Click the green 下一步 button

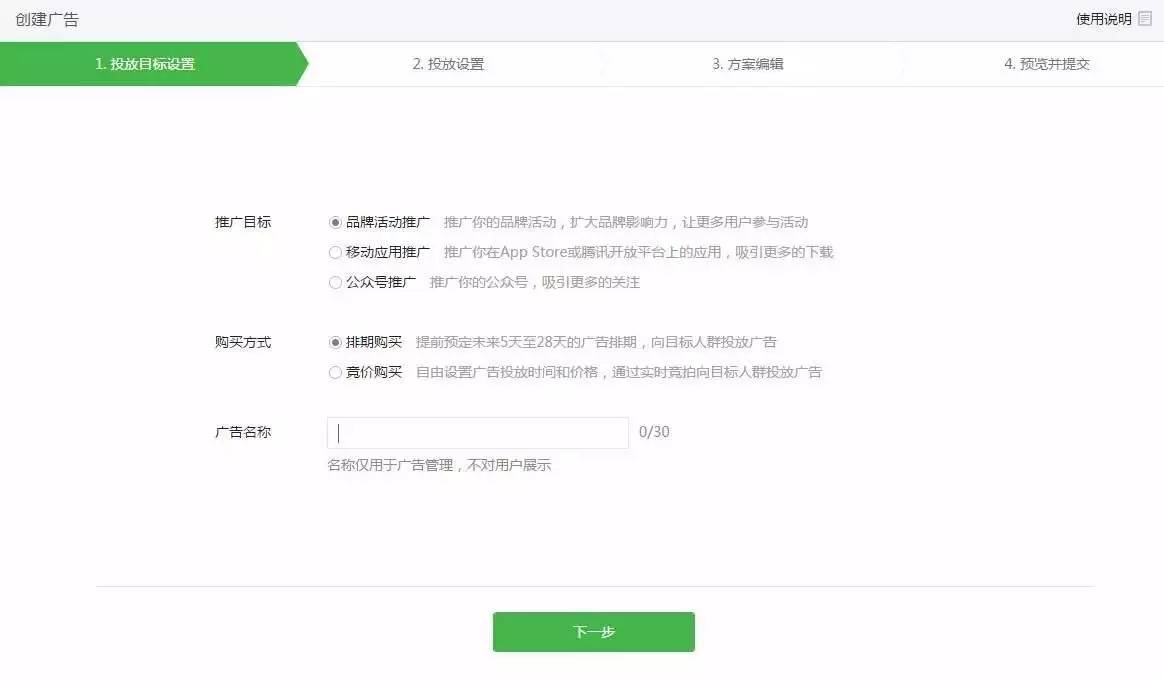tap(594, 632)
